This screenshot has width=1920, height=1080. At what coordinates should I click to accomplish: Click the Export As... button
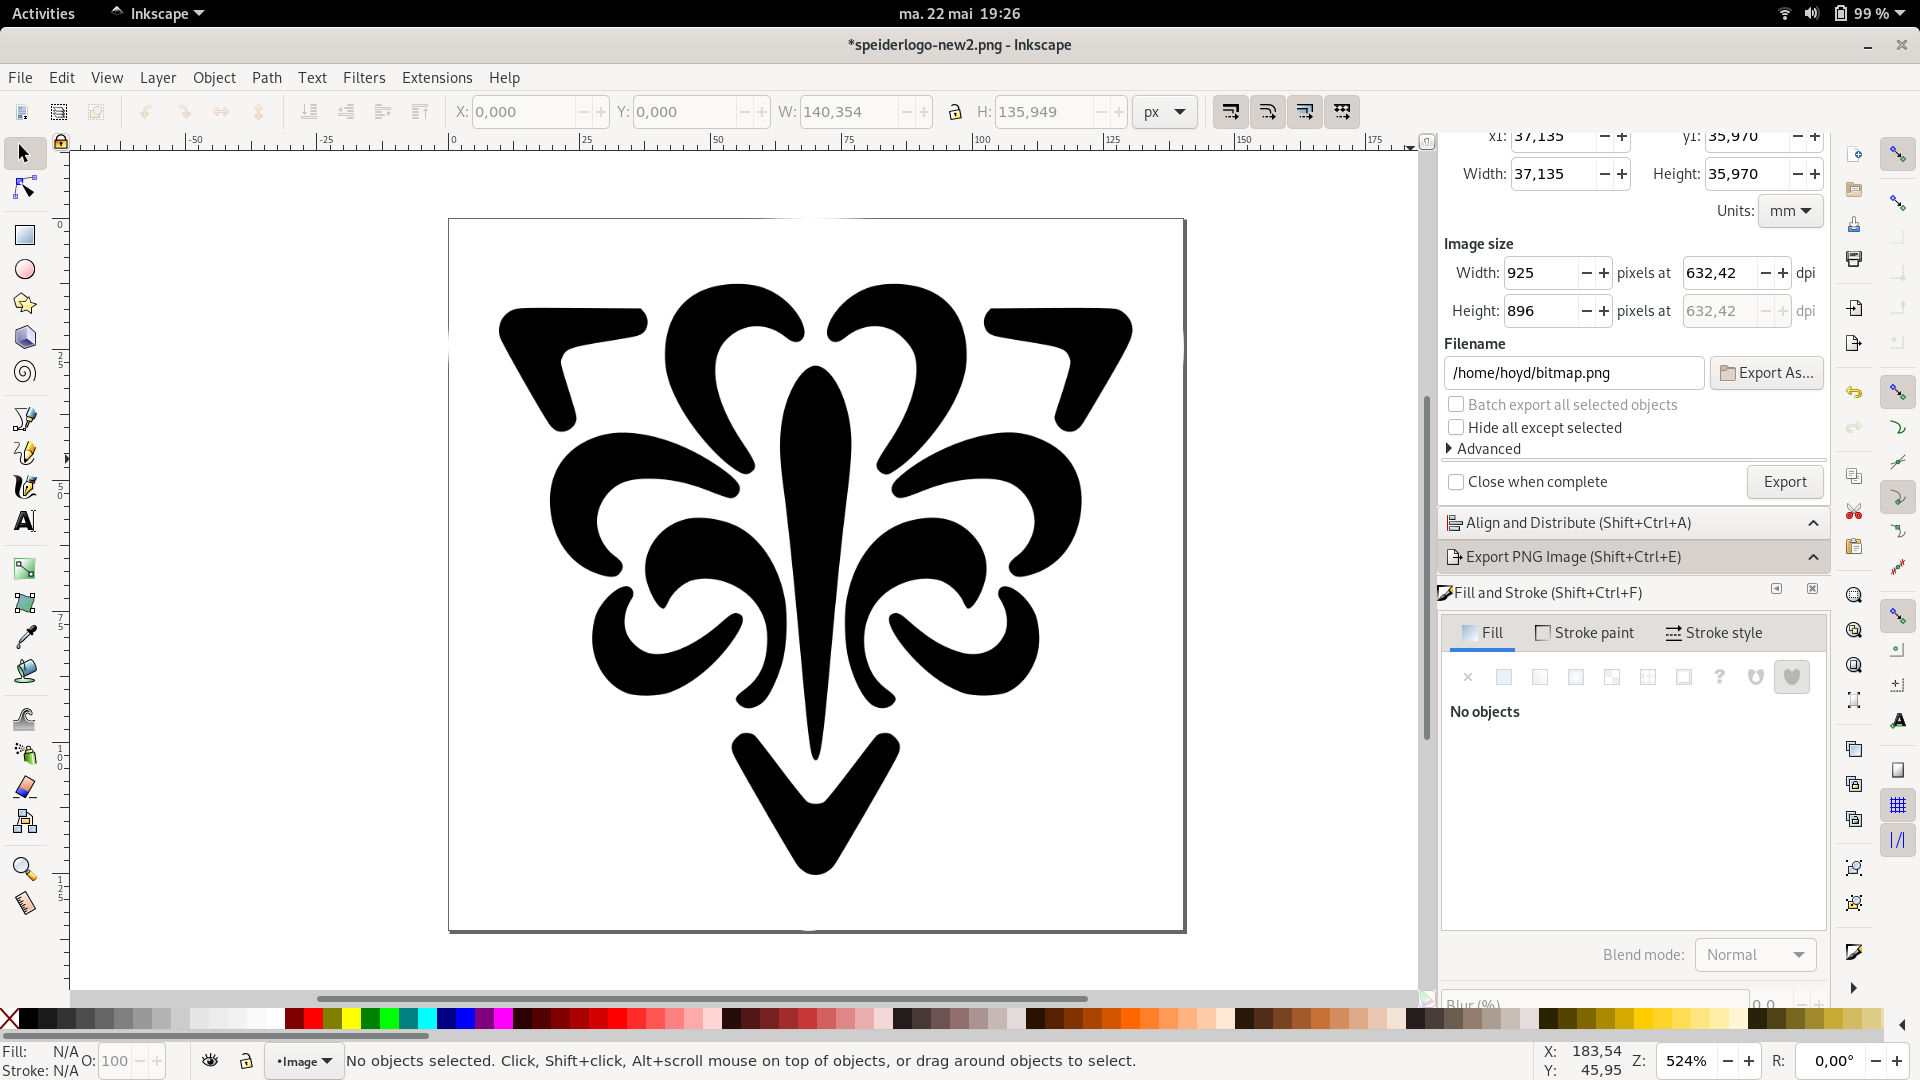coord(1766,373)
